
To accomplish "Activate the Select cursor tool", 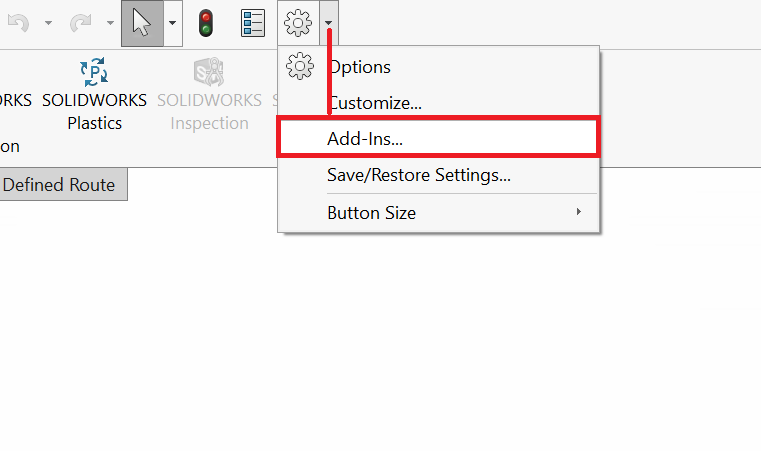I will tap(142, 23).
